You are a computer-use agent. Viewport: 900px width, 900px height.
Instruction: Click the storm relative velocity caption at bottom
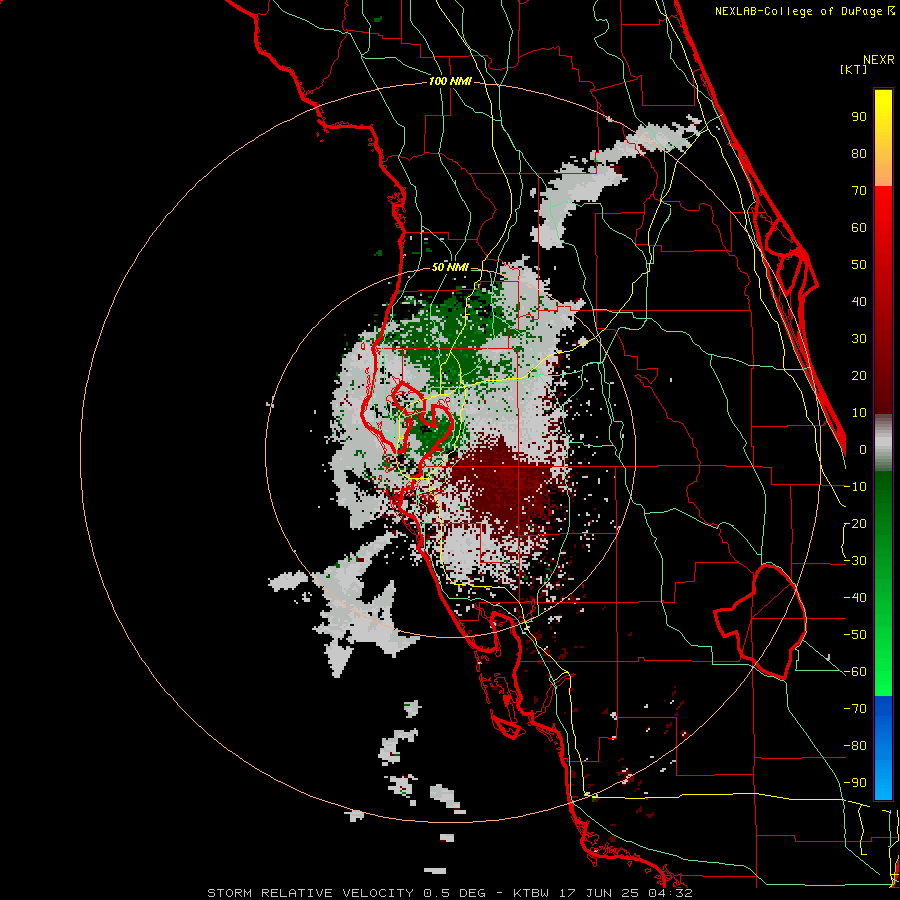pos(450,893)
